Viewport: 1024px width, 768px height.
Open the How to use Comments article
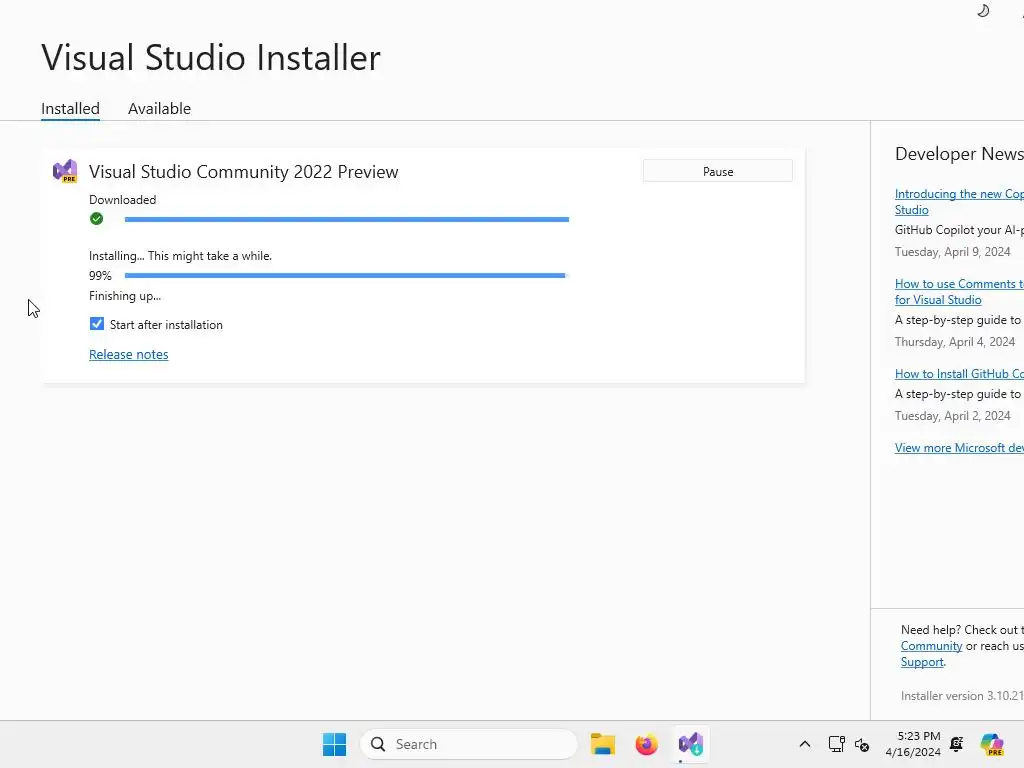pos(959,292)
